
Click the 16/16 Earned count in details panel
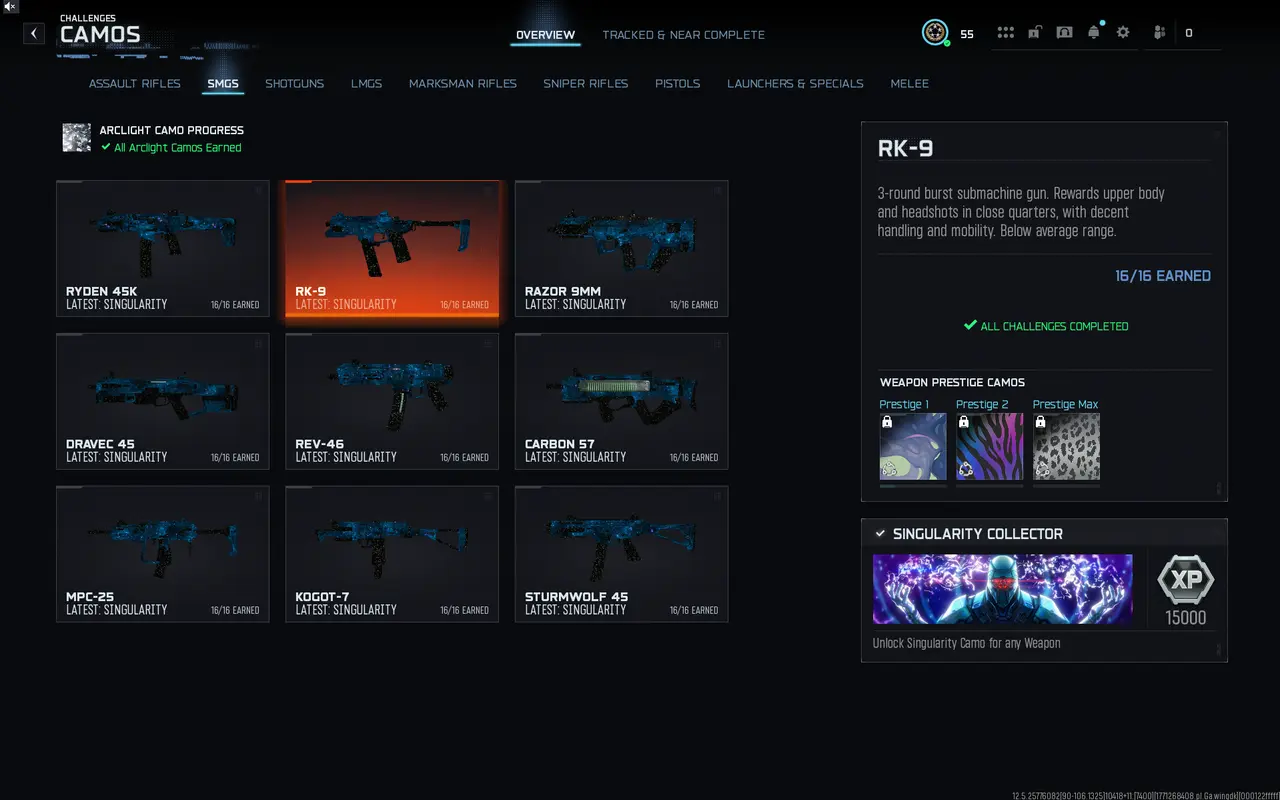[x=1163, y=276]
